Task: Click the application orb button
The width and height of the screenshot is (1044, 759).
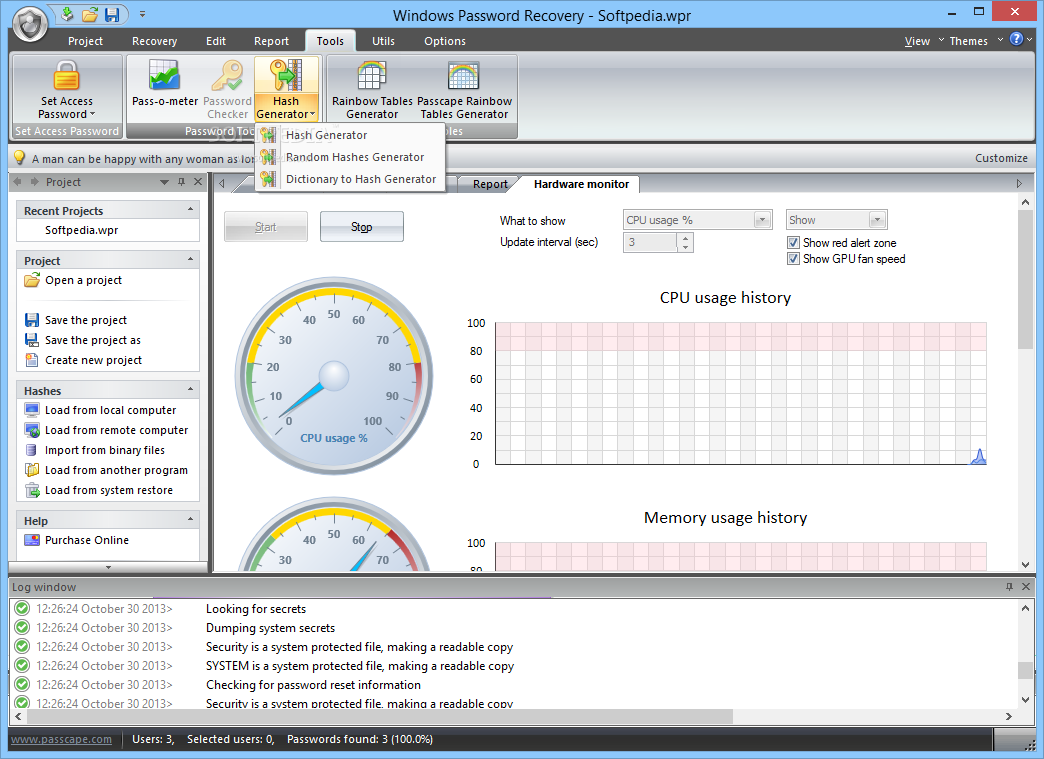Action: [x=30, y=25]
